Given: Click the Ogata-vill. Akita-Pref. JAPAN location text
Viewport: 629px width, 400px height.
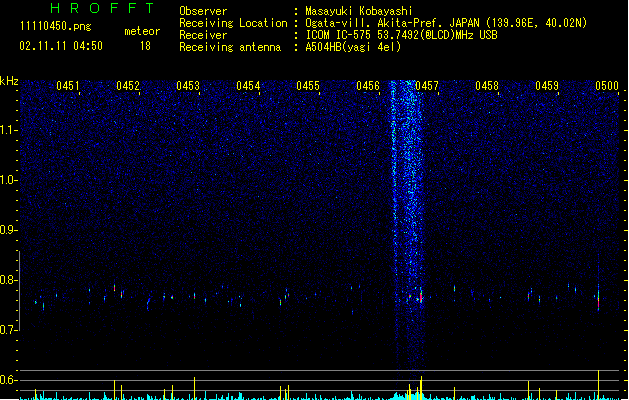Looking at the screenshot, I should 446,23.
